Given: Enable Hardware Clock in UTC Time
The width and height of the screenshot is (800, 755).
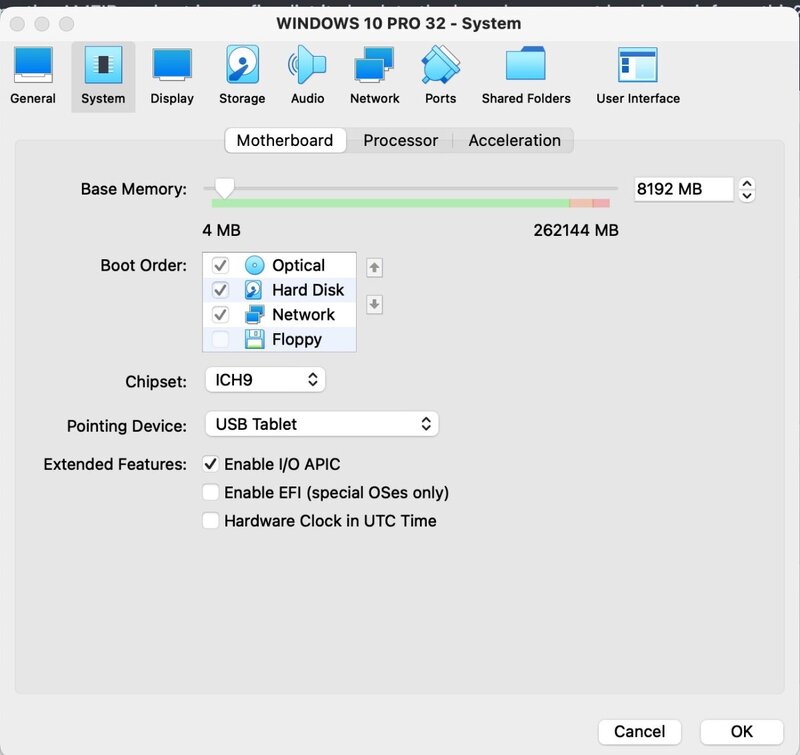Looking at the screenshot, I should [211, 521].
